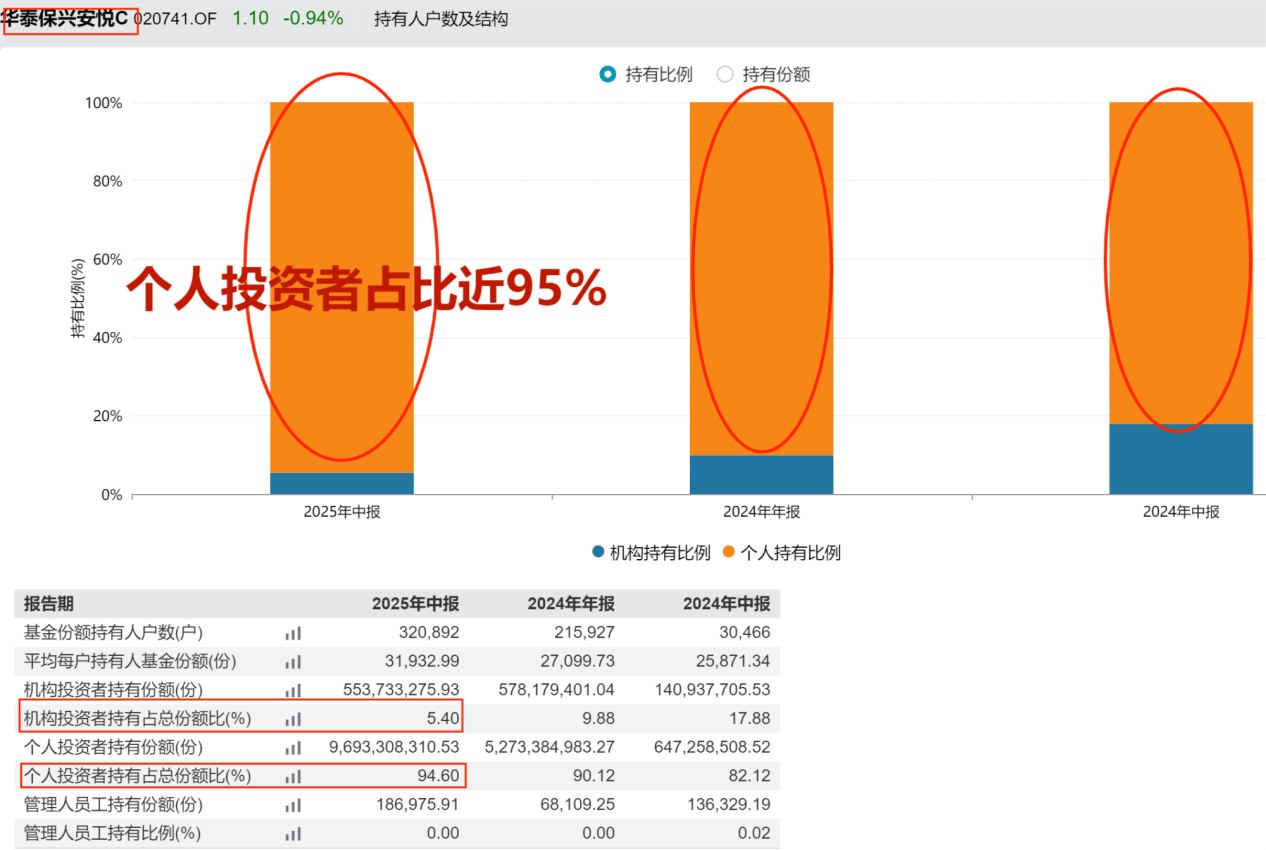
Task: Toggle 机构持有比例 legend series
Action: [x=651, y=552]
